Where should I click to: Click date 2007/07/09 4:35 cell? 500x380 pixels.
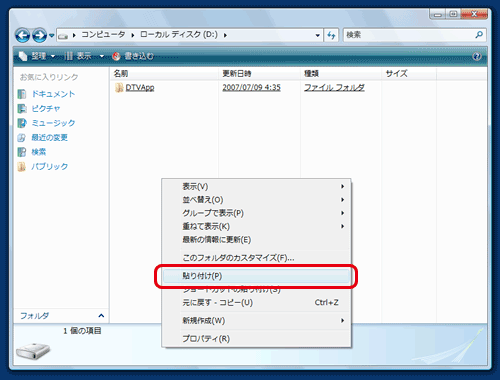click(251, 88)
